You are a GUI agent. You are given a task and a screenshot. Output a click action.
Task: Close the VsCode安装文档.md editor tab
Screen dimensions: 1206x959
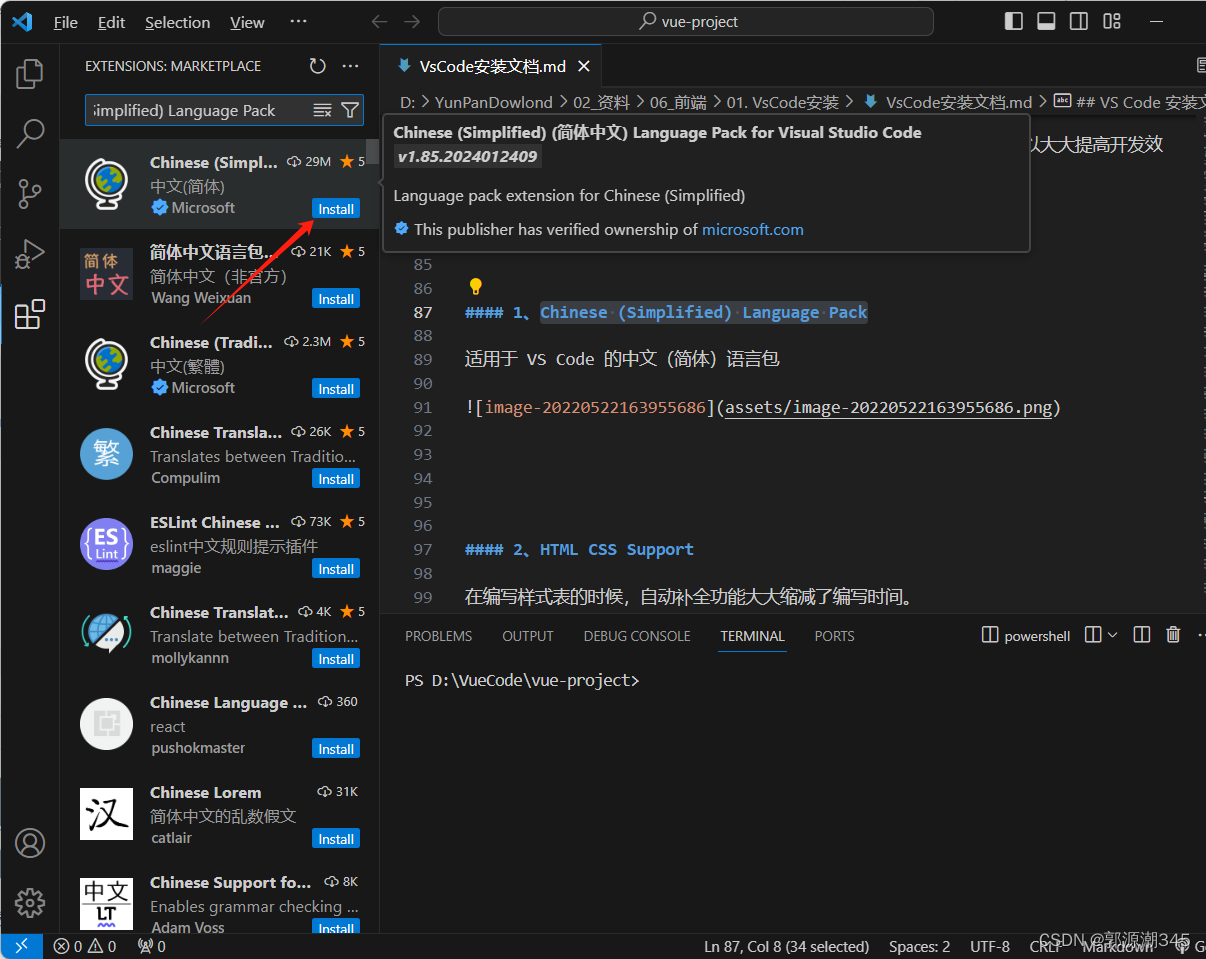click(584, 66)
